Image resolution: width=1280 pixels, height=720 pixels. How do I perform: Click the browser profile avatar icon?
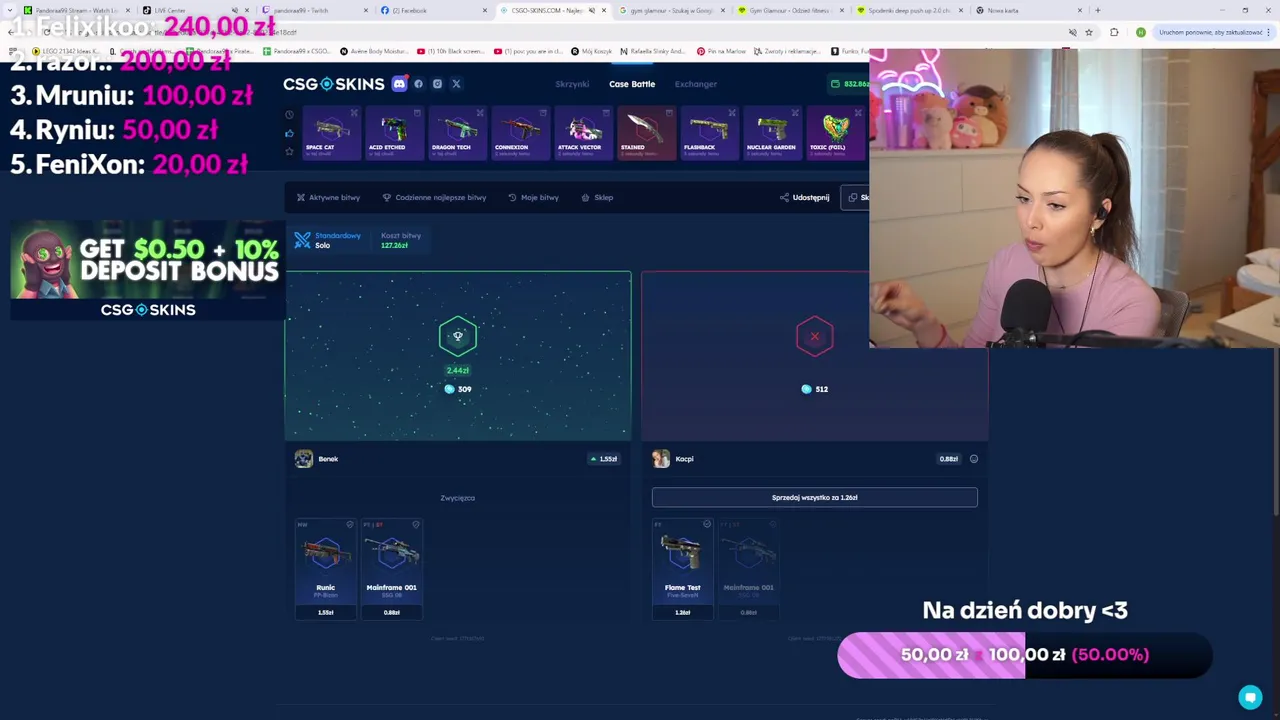[1141, 32]
